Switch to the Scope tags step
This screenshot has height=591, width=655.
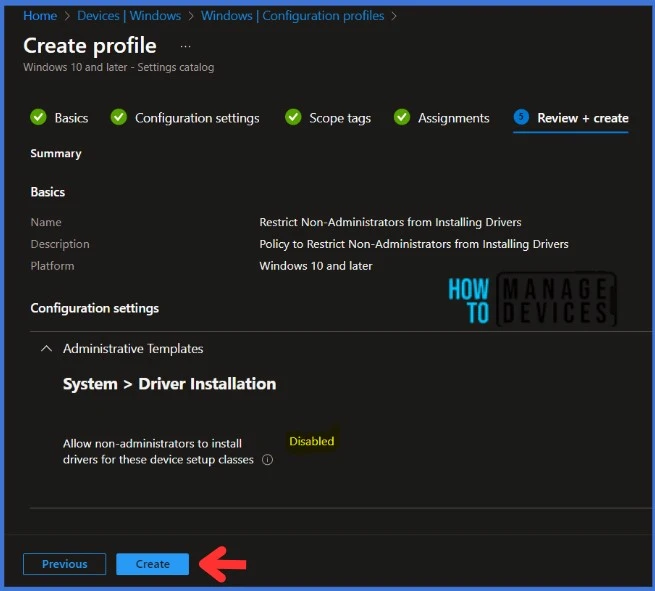[340, 118]
